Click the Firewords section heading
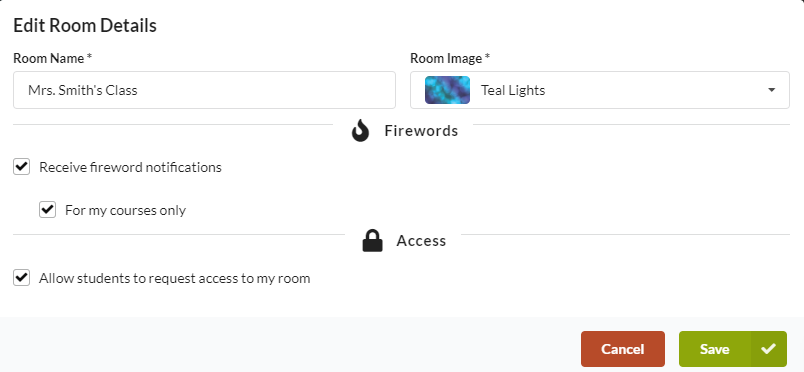Image resolution: width=804 pixels, height=372 pixels. coord(421,131)
